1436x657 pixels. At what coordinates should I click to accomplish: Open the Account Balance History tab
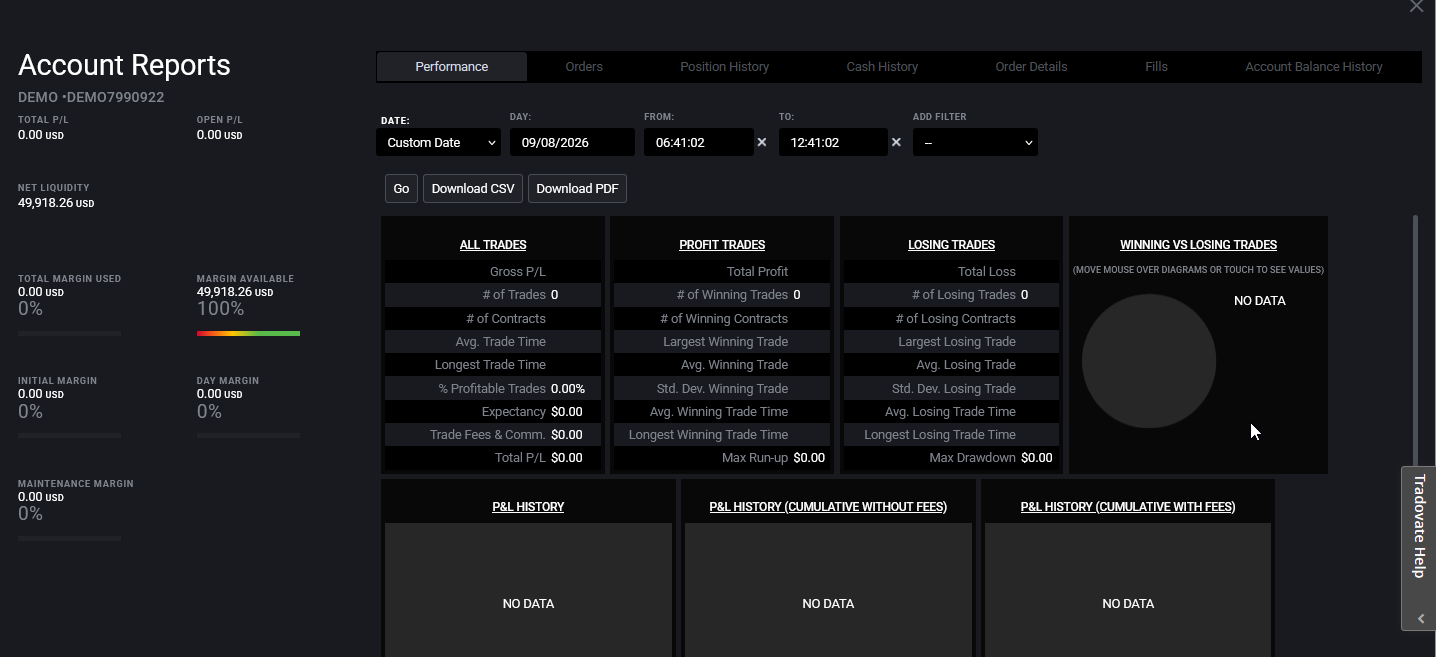[x=1314, y=67]
